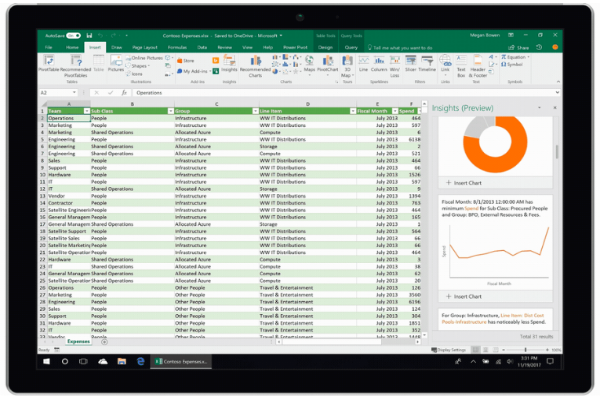
Task: Click Insert Chart under the donut chart
Action: (464, 183)
